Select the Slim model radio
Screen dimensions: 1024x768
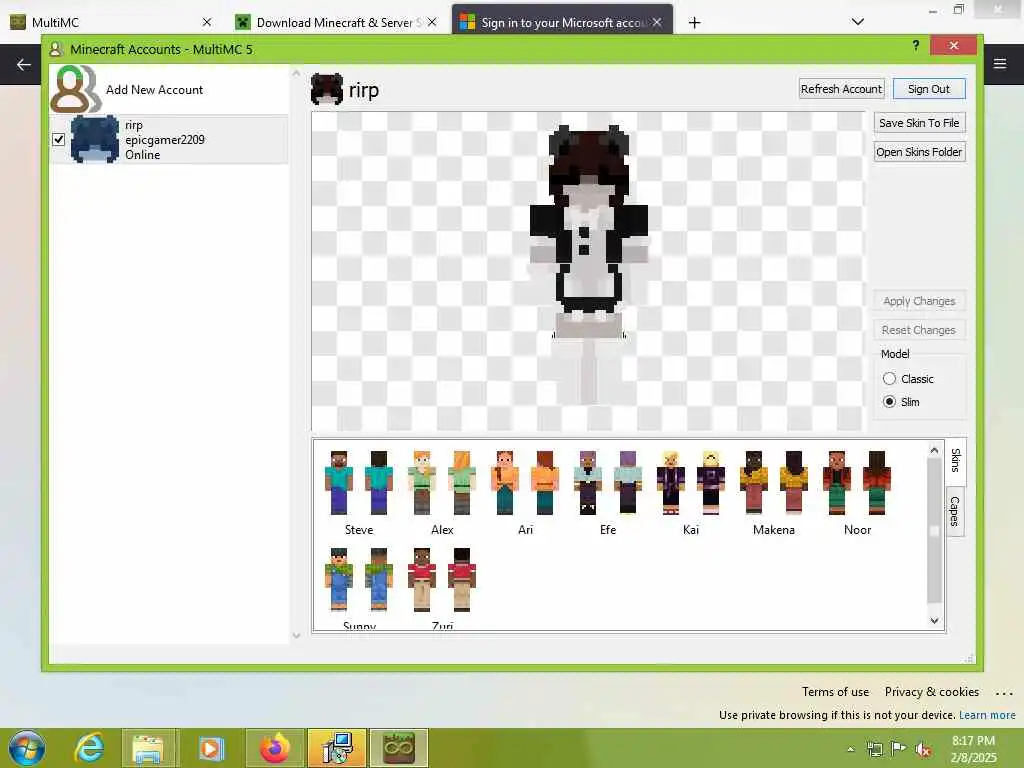coord(889,402)
